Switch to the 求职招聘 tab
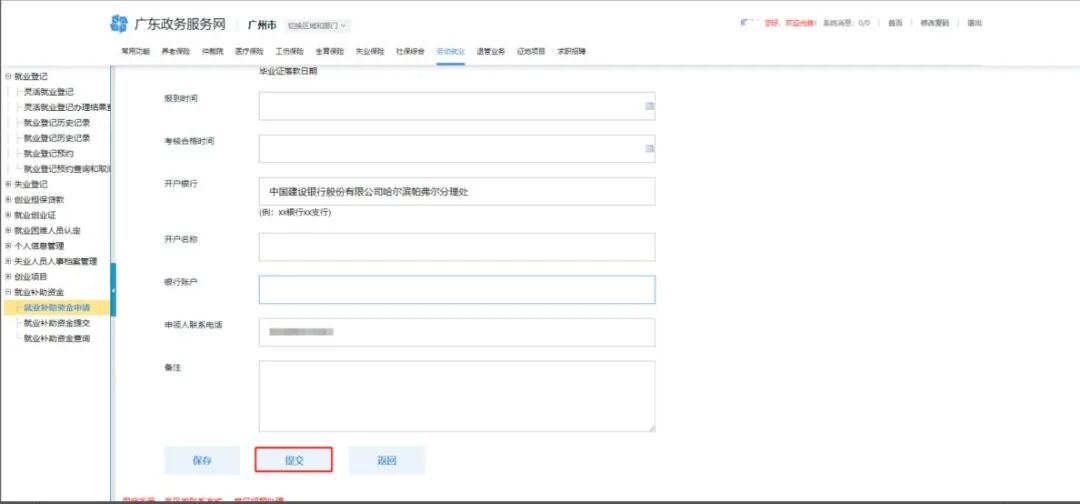1080x504 pixels. pos(572,51)
